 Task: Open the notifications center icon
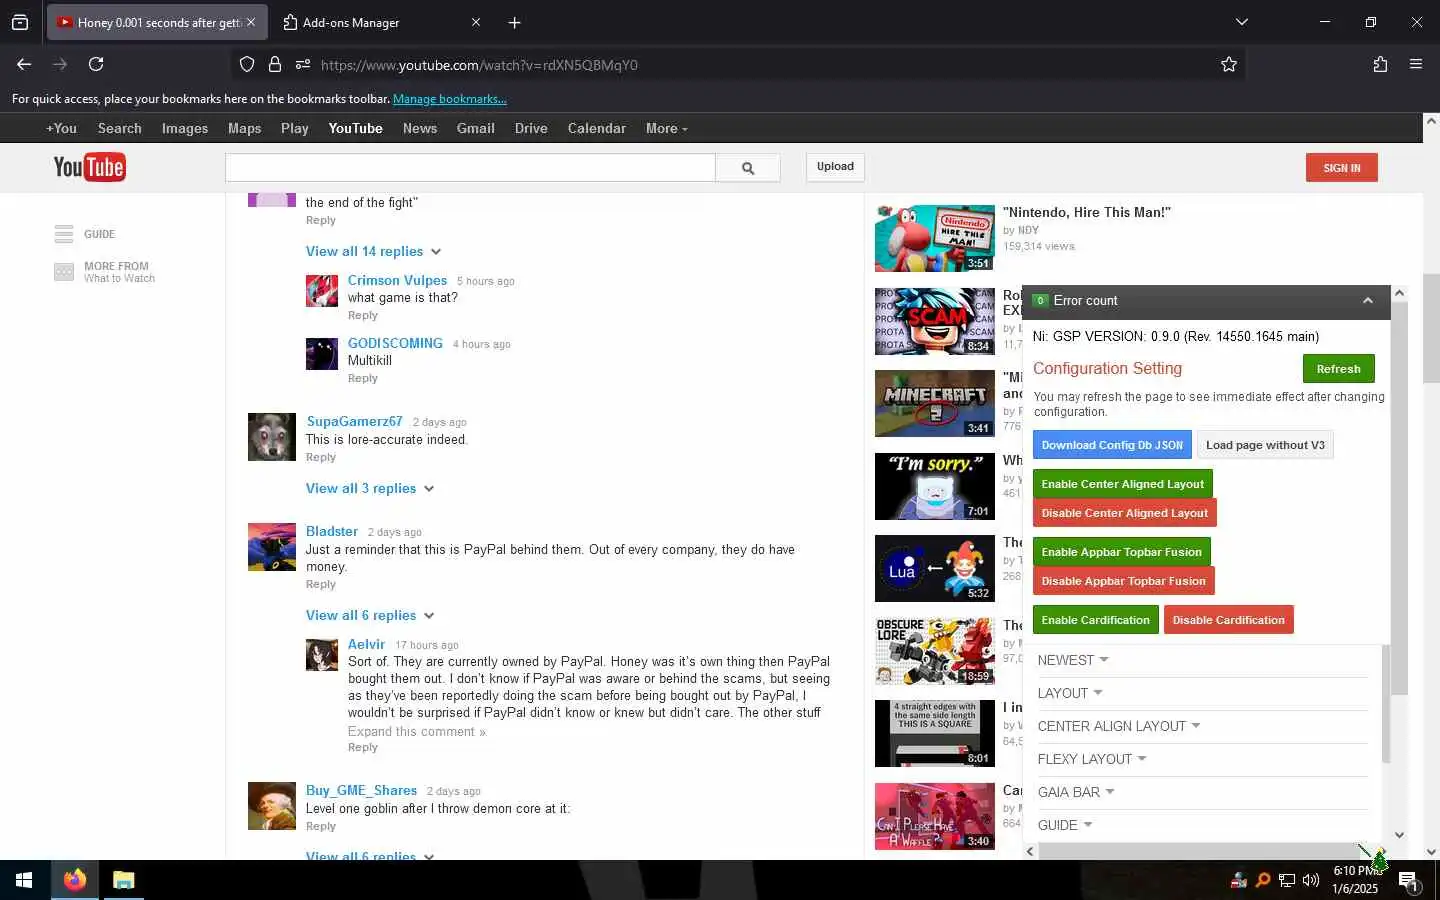1408,881
